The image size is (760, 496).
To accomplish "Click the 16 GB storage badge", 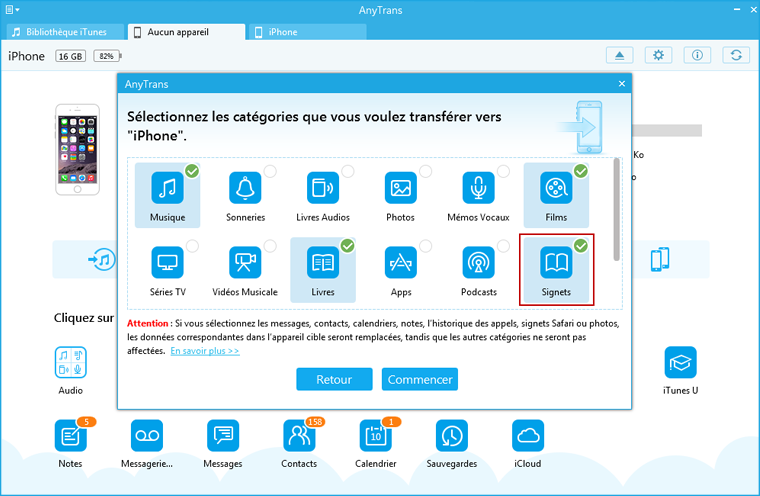I will click(70, 56).
